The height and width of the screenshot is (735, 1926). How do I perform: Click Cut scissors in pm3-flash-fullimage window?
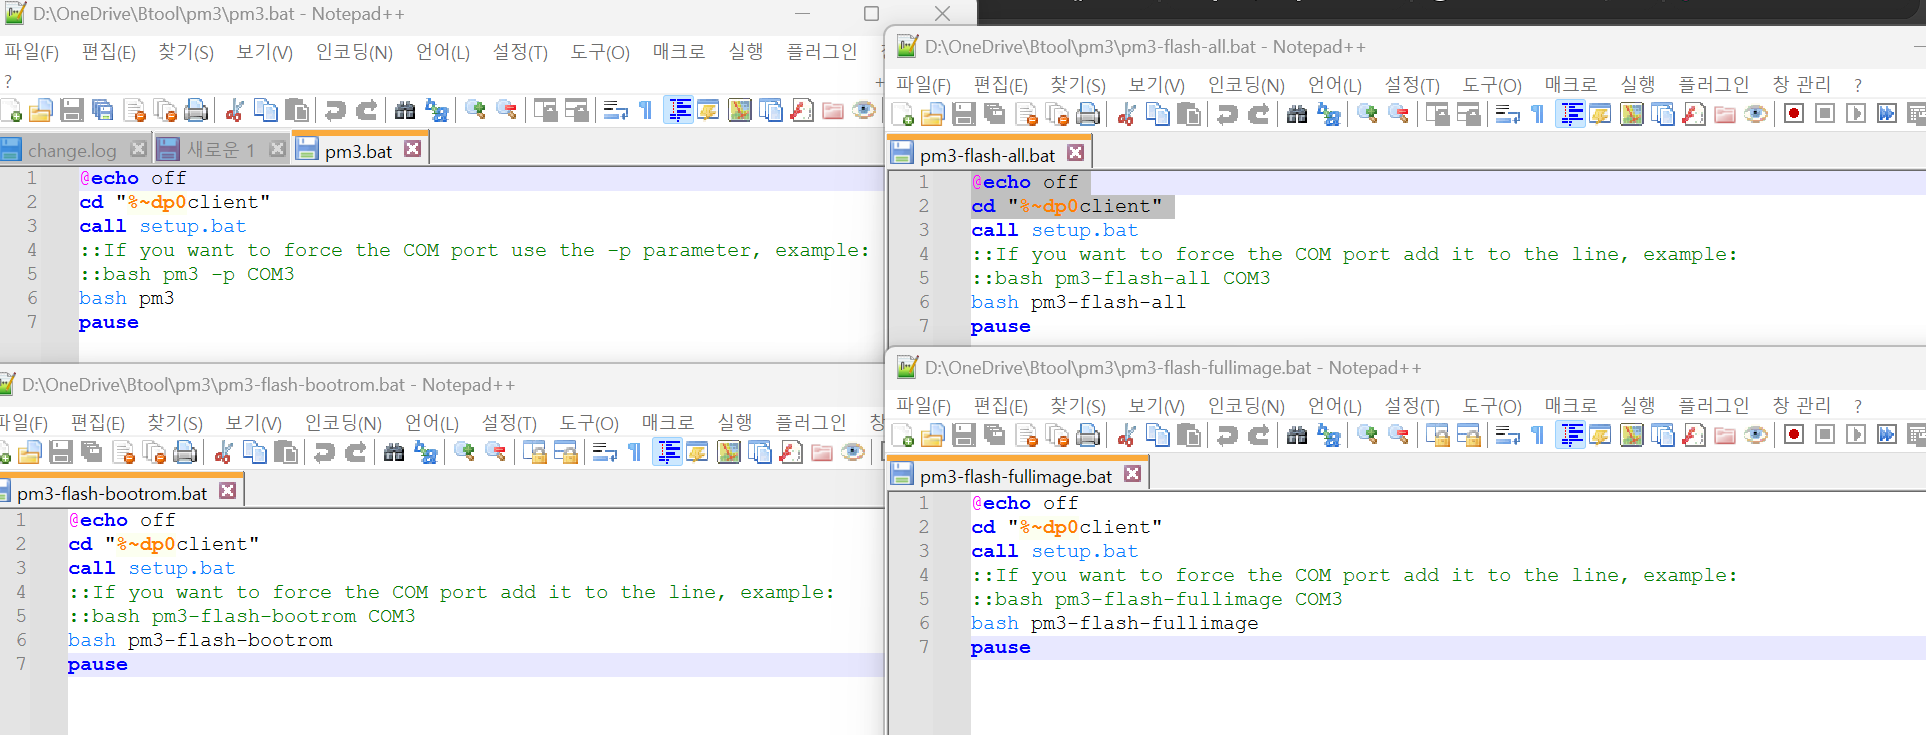pos(1127,435)
